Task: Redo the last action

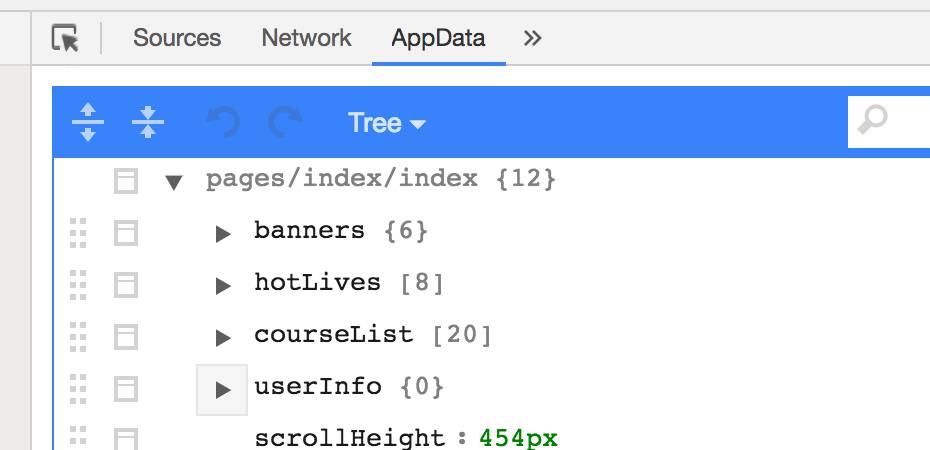Action: tap(285, 122)
